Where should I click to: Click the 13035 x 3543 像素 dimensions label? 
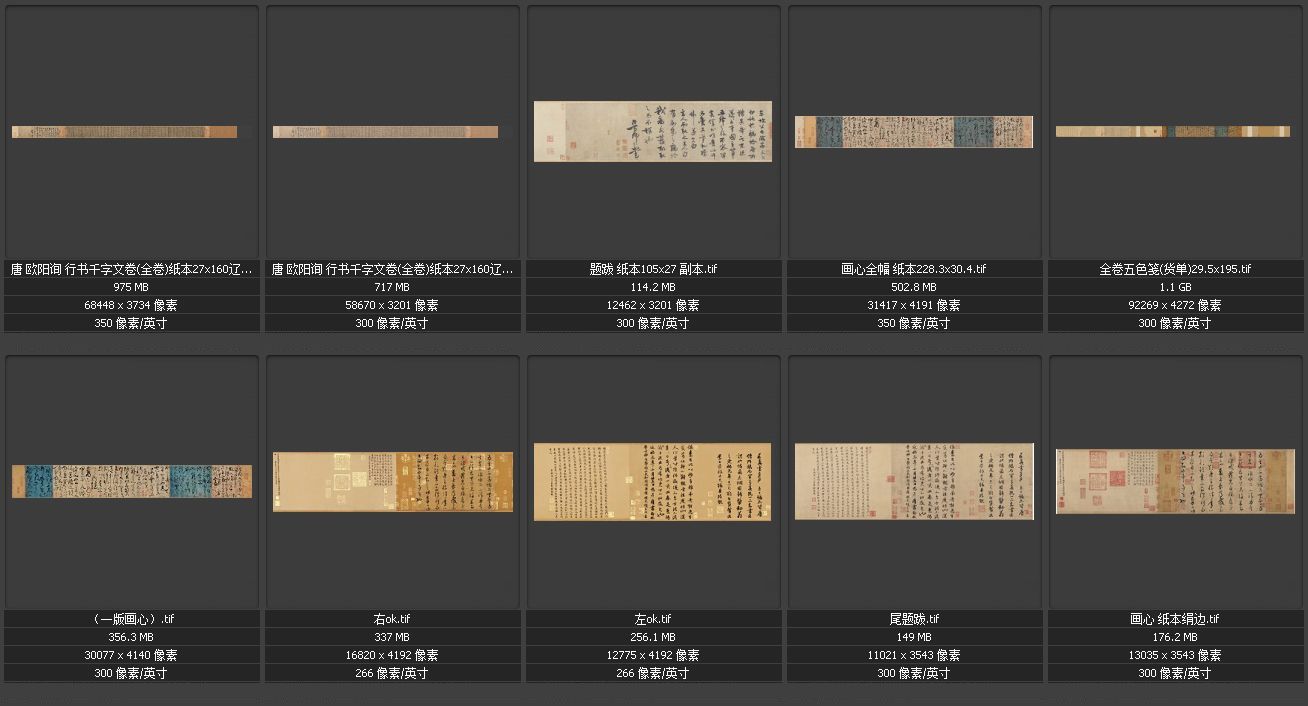click(1175, 655)
